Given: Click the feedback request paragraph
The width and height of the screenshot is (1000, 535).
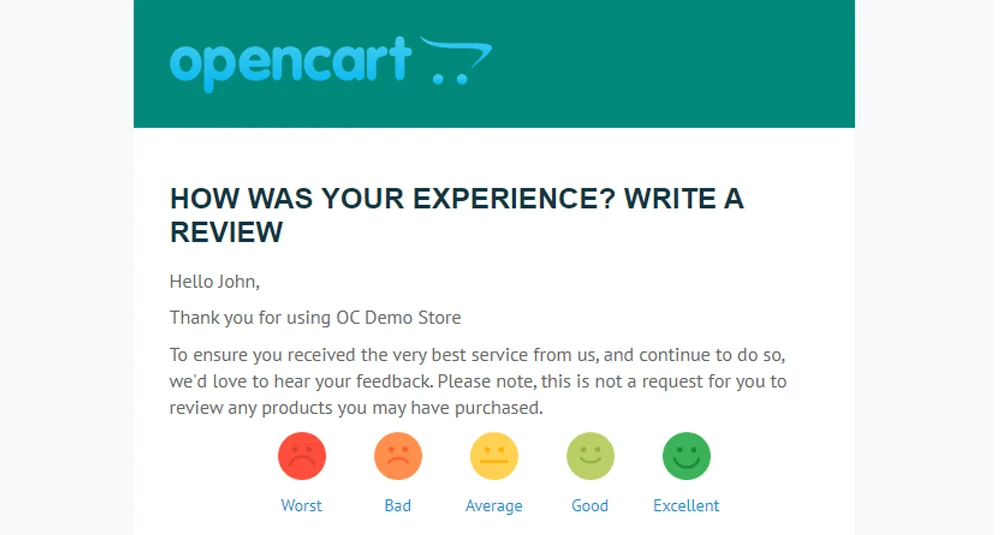Looking at the screenshot, I should [478, 381].
